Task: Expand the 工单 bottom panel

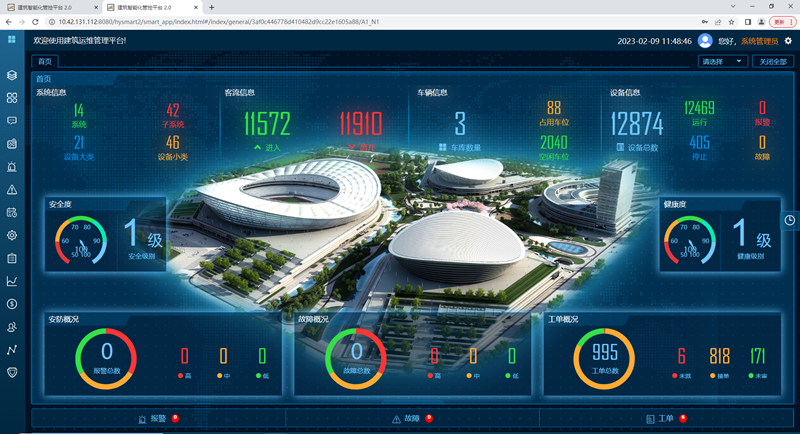Action: (x=665, y=418)
